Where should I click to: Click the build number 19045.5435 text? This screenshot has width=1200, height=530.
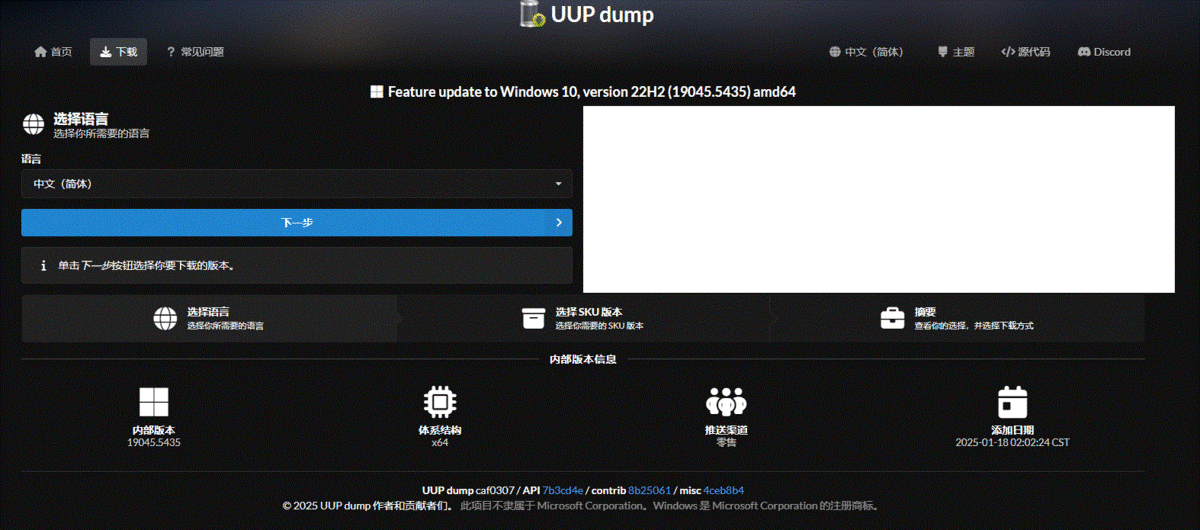(154, 442)
